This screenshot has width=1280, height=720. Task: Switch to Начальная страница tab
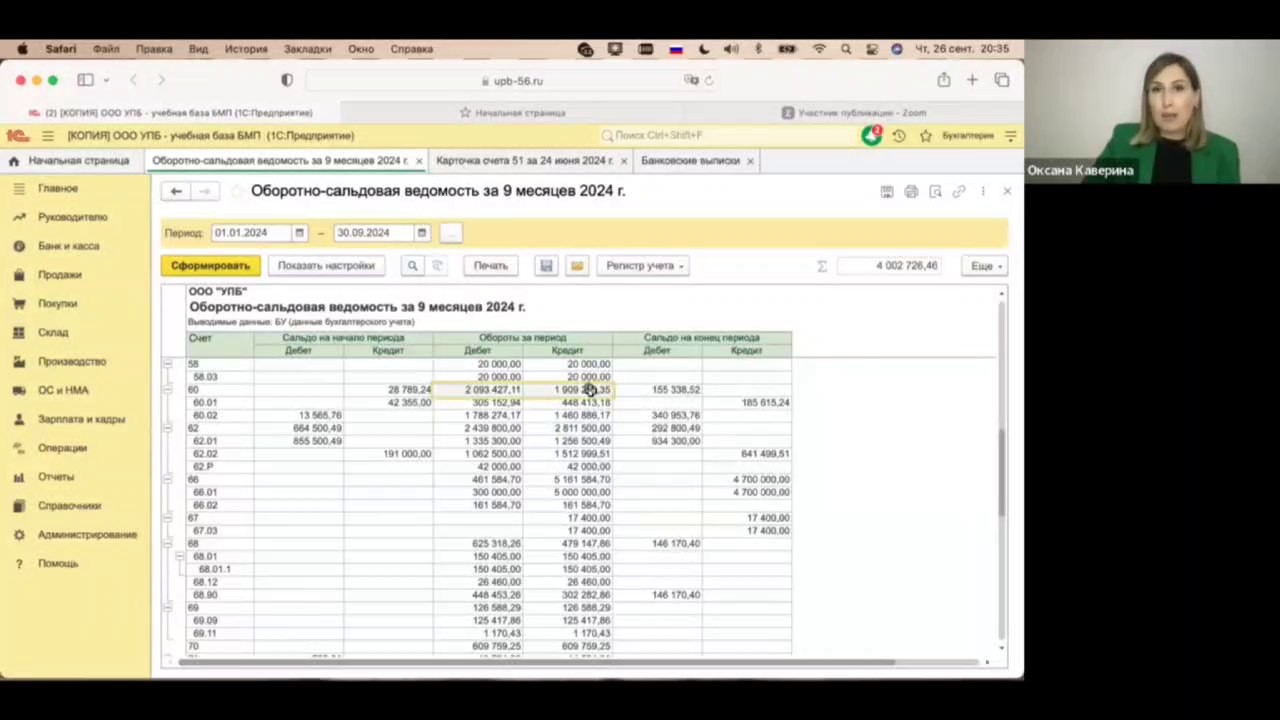(x=70, y=161)
